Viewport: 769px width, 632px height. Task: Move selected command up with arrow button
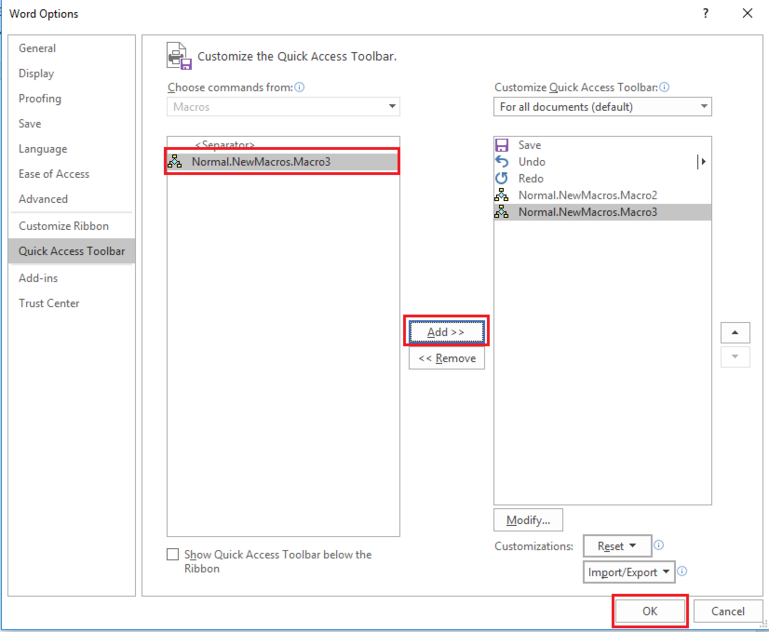[x=735, y=332]
